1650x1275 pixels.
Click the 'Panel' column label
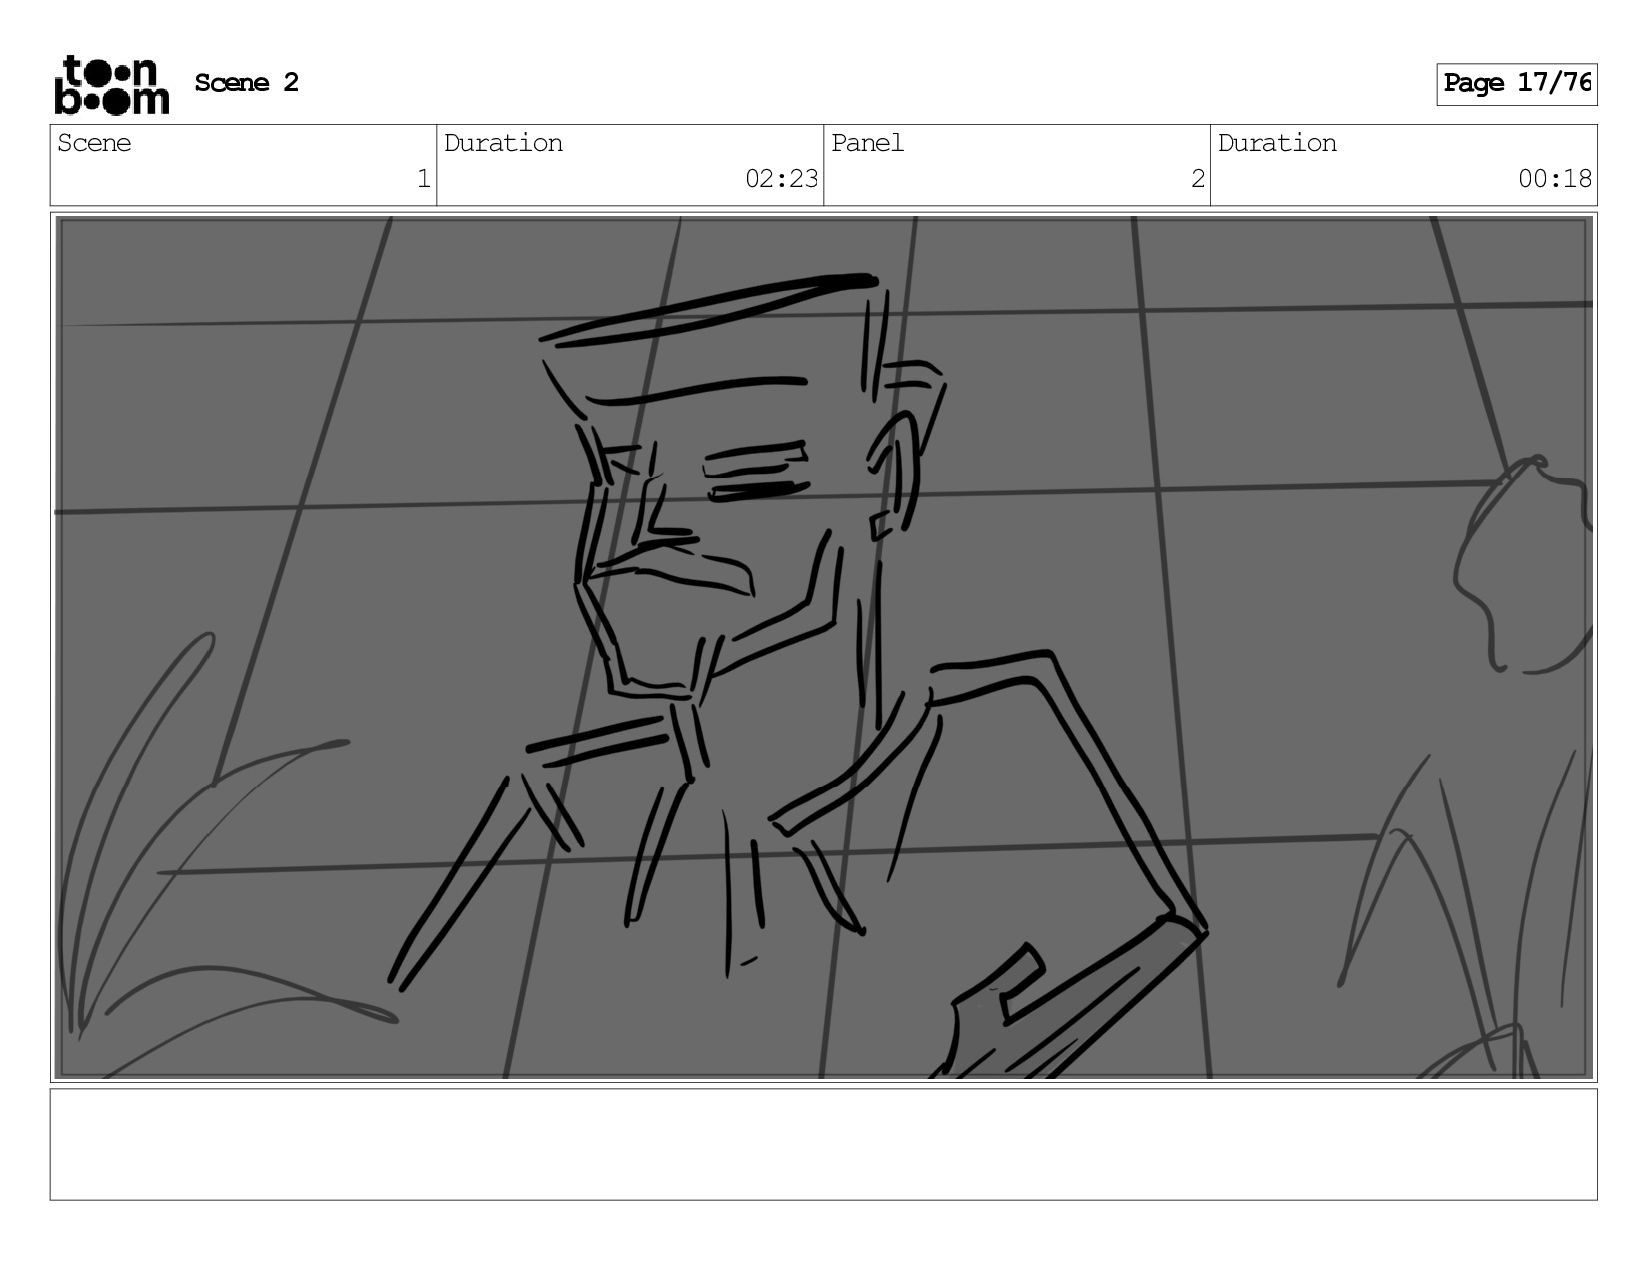pyautogui.click(x=867, y=143)
